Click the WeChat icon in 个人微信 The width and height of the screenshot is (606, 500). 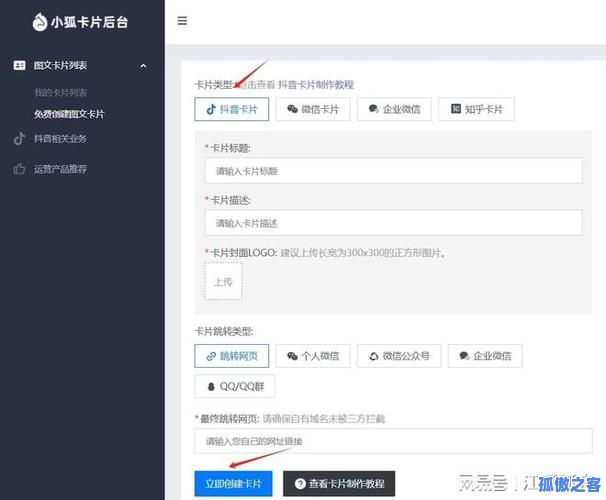pos(293,356)
